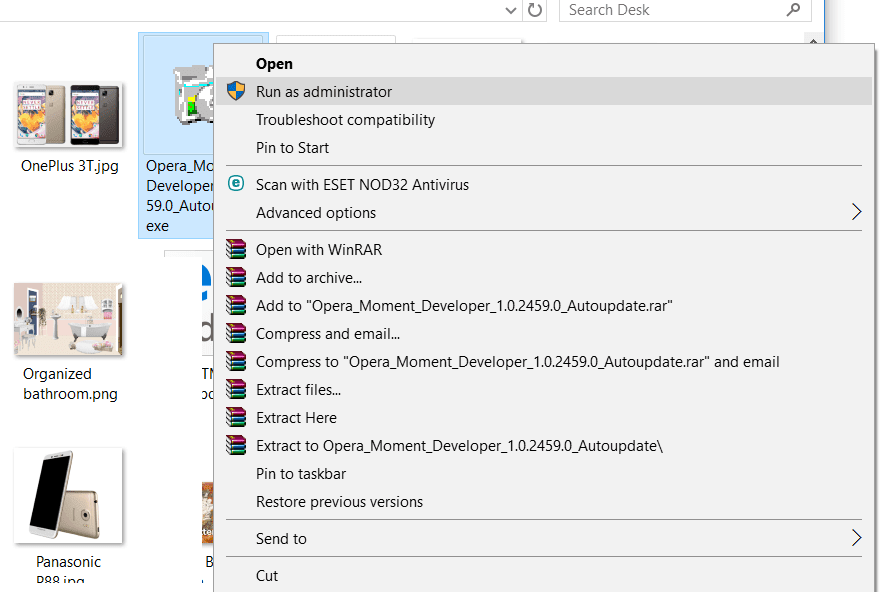Select the Opera_Moment exe file icon
Screen dimensions: 880x592
194,95
